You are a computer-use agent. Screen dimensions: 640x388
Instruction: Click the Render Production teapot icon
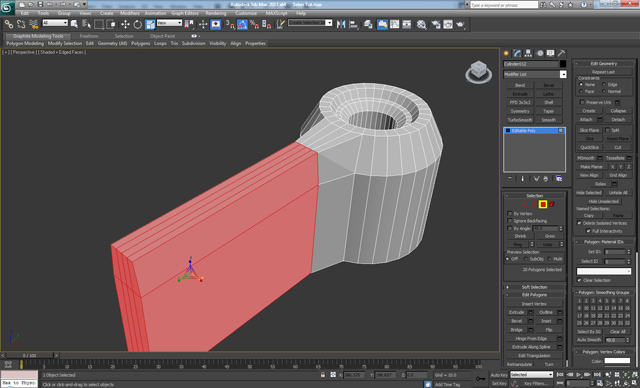[x=460, y=24]
